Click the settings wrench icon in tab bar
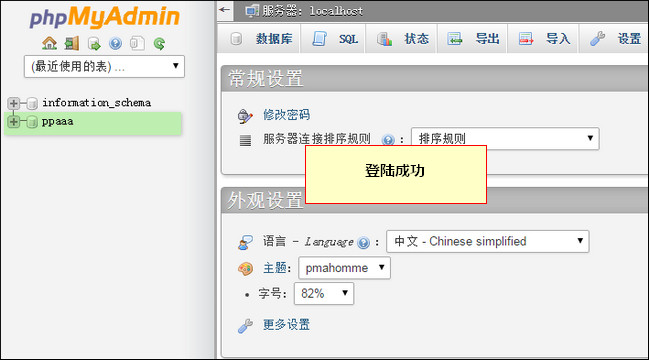The width and height of the screenshot is (649, 360). 597,39
